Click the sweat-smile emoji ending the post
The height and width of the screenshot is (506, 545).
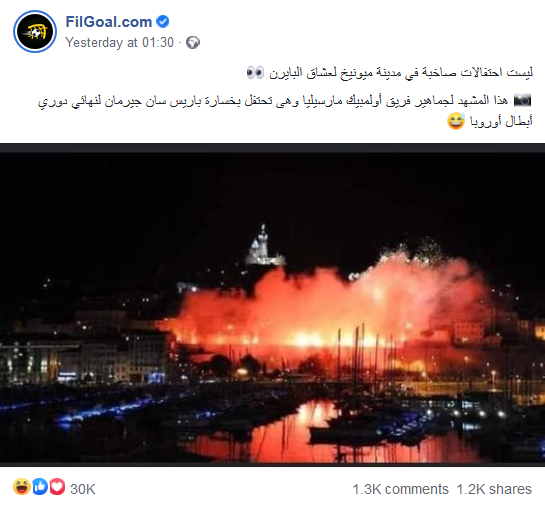[456, 121]
